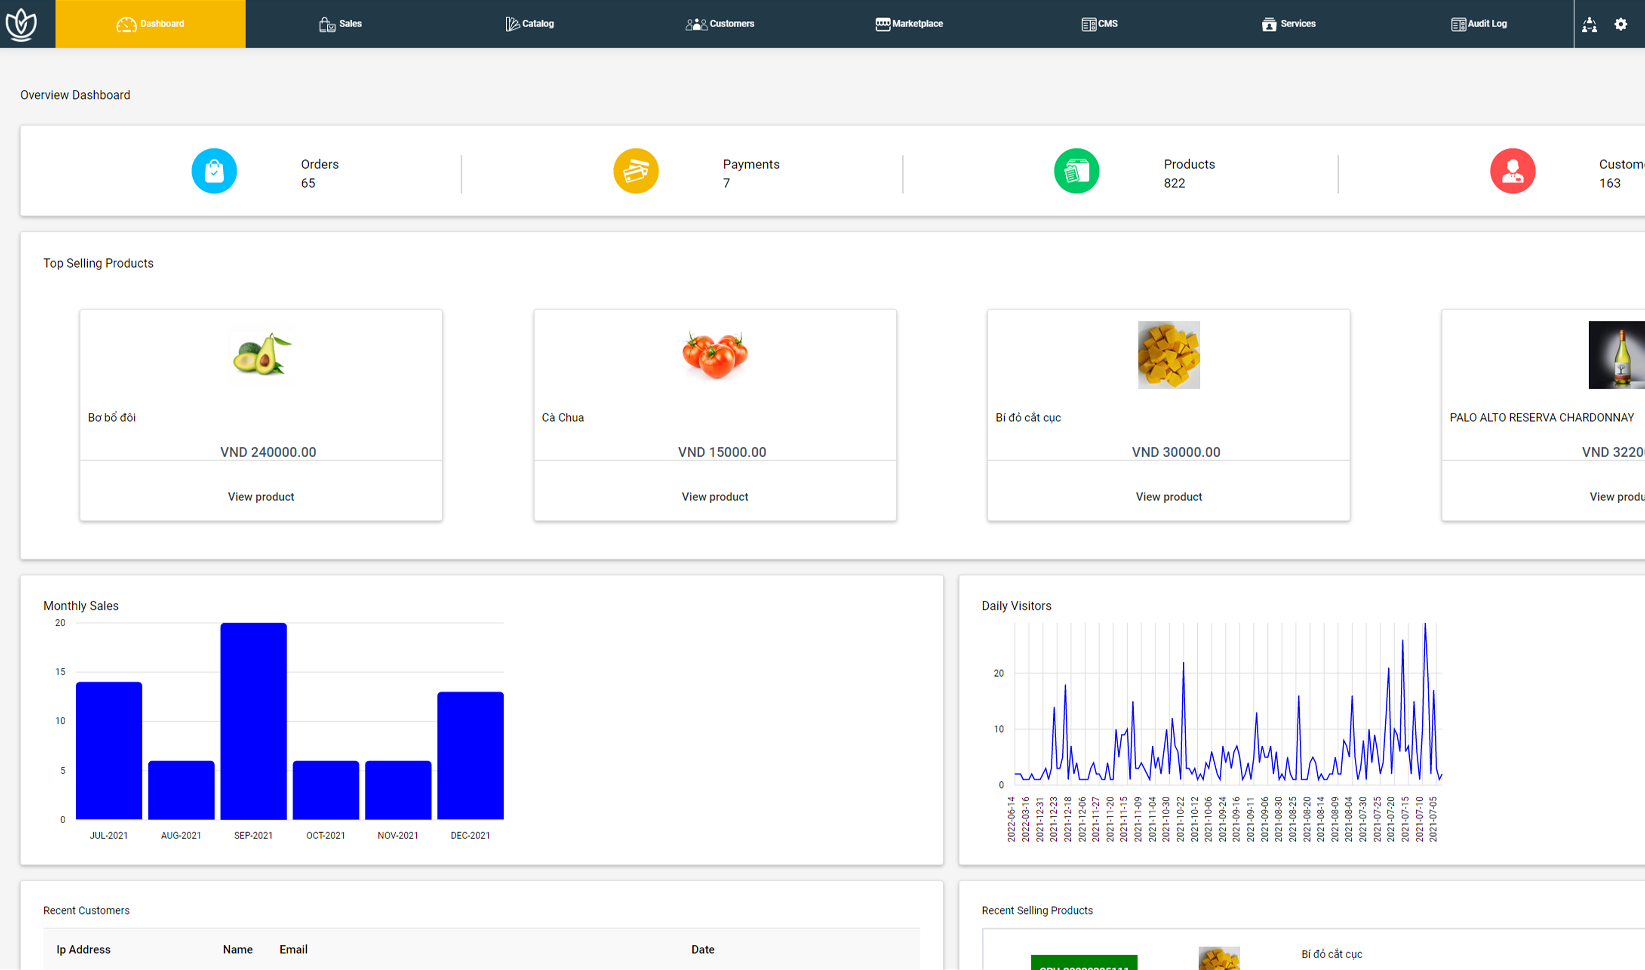
Task: Click the yellow Payments card icon
Action: tap(636, 171)
